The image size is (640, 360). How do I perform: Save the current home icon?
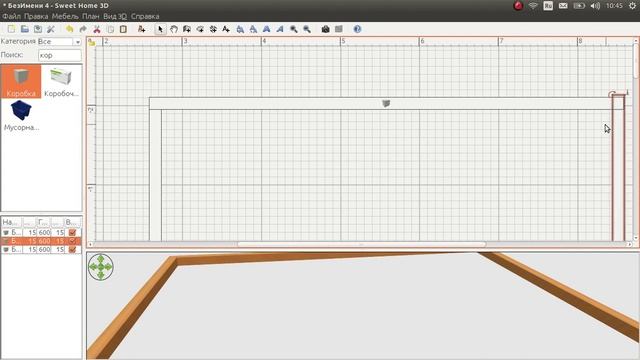38,29
